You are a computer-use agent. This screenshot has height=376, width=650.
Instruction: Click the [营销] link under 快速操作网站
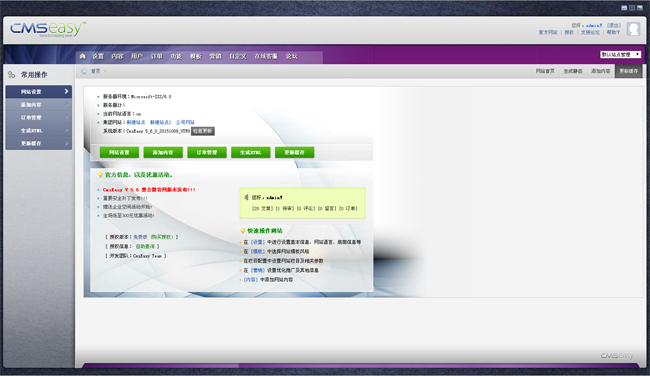(257, 270)
